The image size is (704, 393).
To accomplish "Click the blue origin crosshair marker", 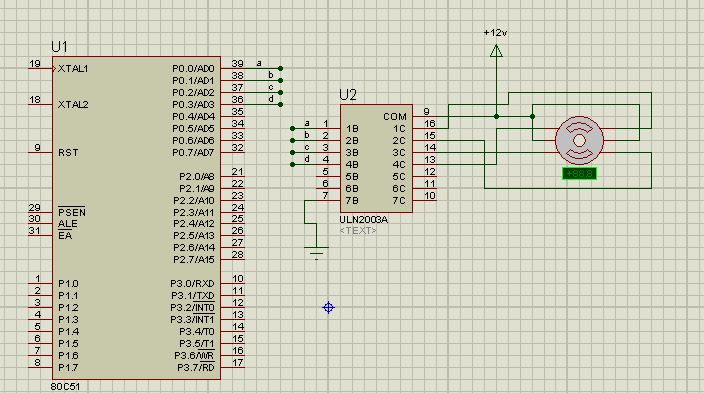I will (x=328, y=308).
